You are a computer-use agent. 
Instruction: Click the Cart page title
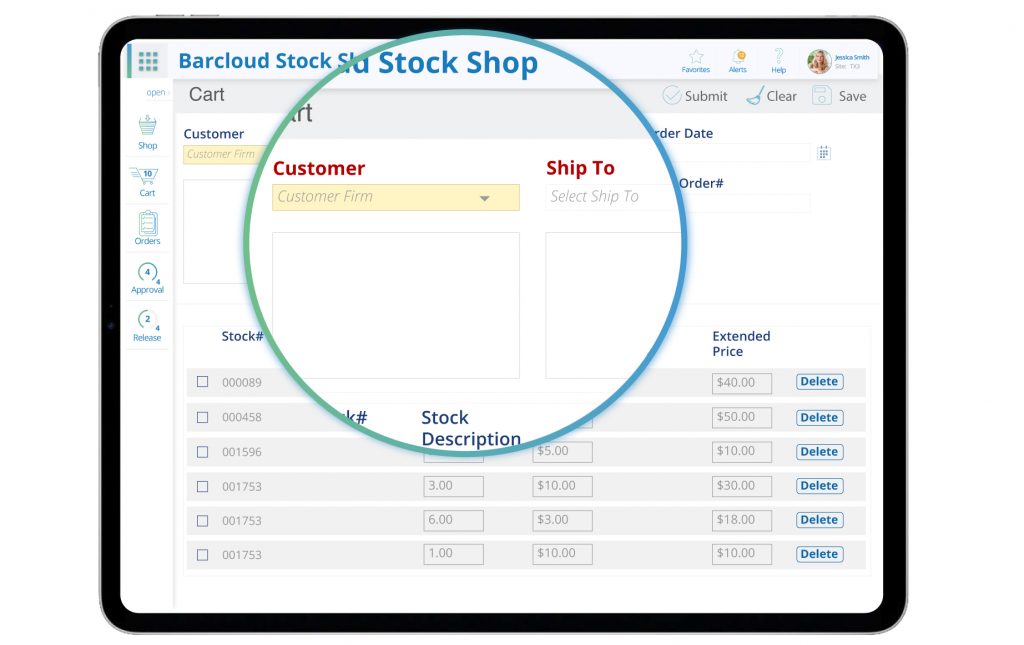(206, 95)
